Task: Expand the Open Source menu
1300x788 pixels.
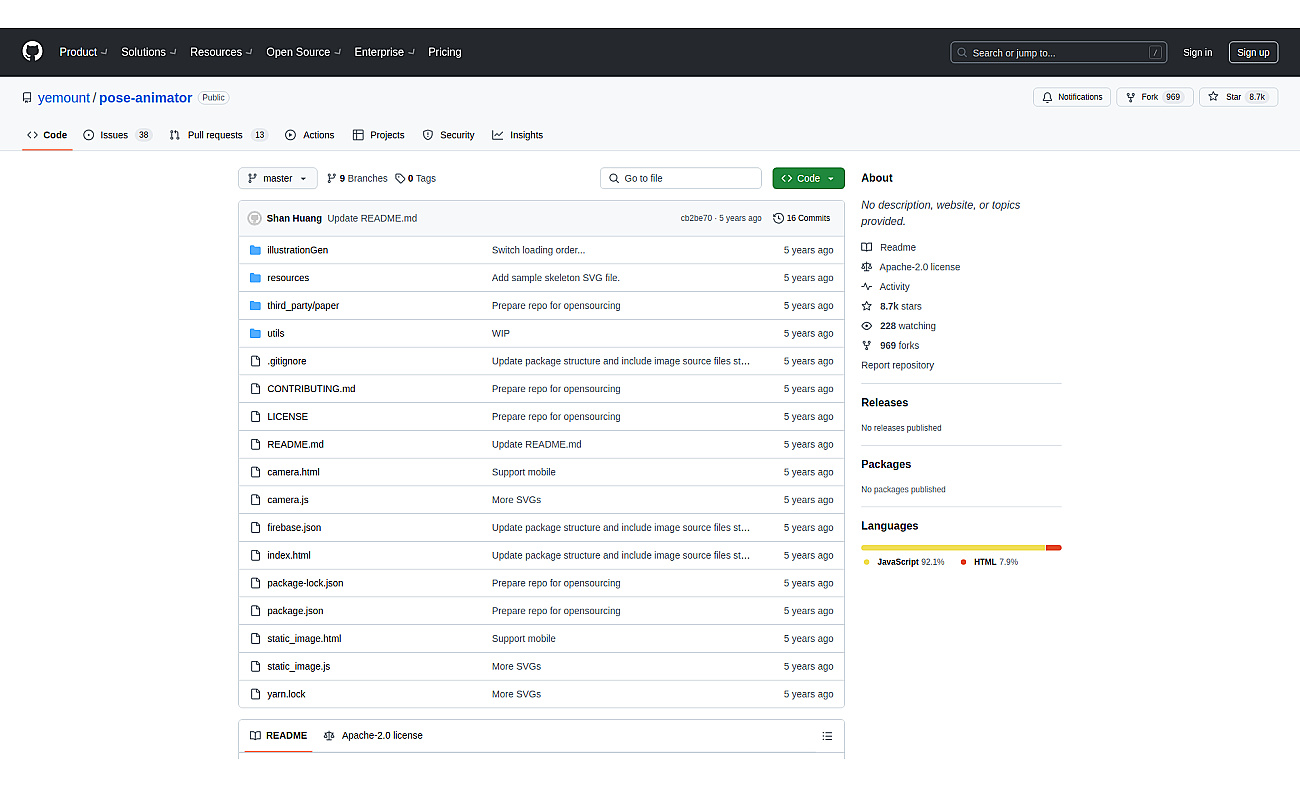Action: coord(303,52)
